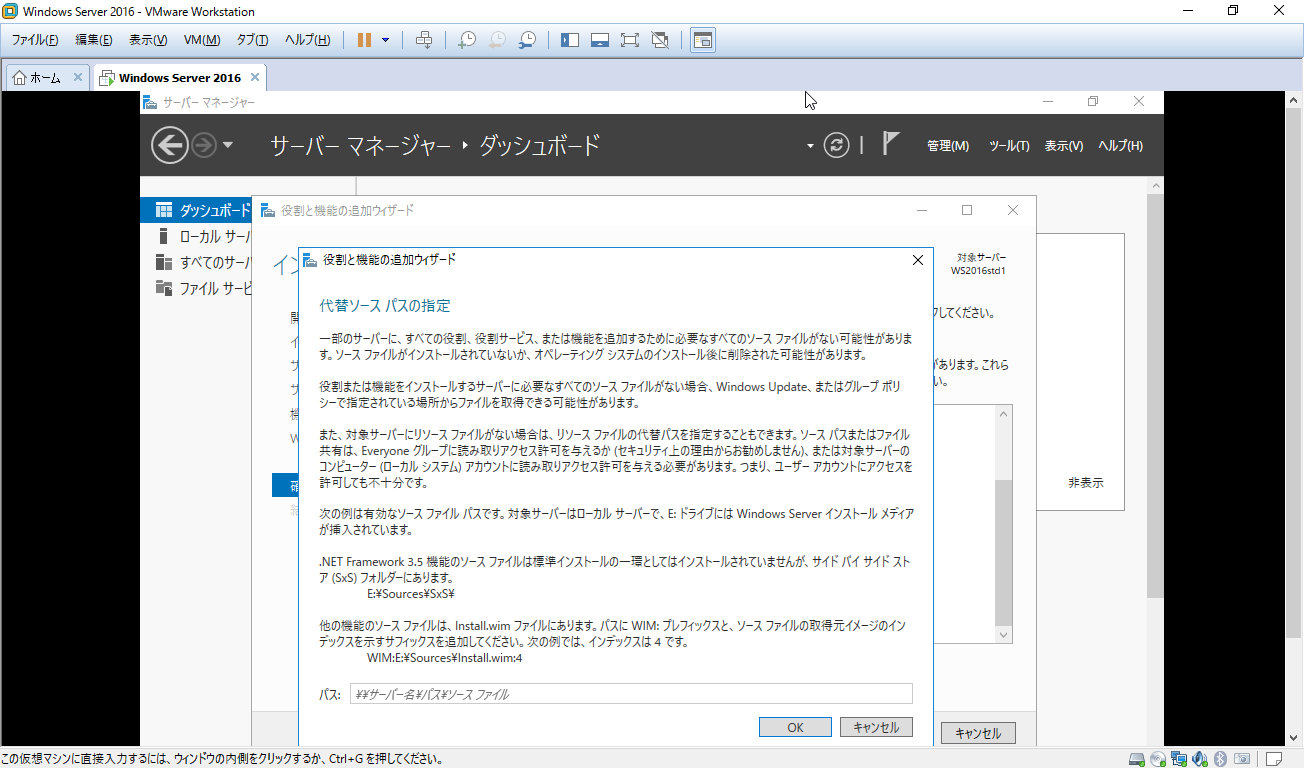Click Send Ctrl+Alt+Del toolbar icon
Screen dimensions: 1304x768
[424, 40]
